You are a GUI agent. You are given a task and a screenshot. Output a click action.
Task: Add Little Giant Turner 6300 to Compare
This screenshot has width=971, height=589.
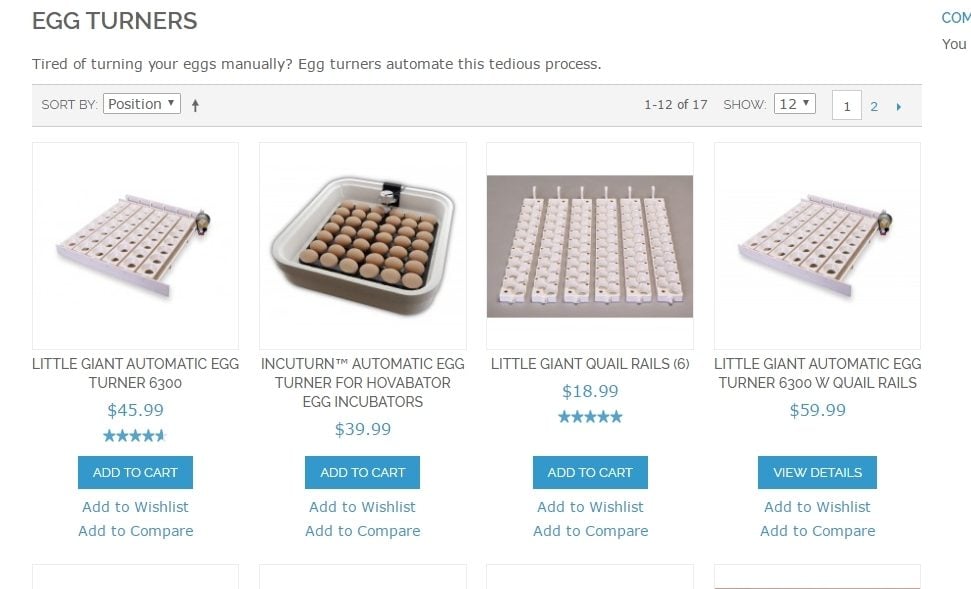click(x=135, y=531)
